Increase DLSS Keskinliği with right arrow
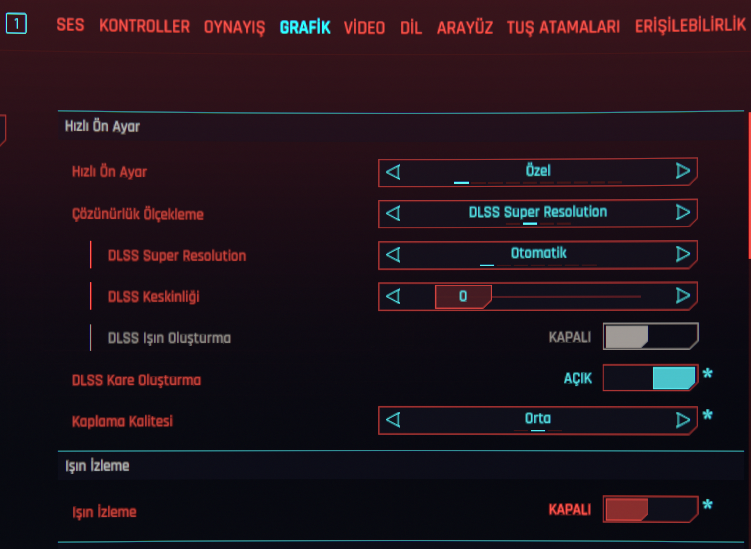 [x=683, y=296]
